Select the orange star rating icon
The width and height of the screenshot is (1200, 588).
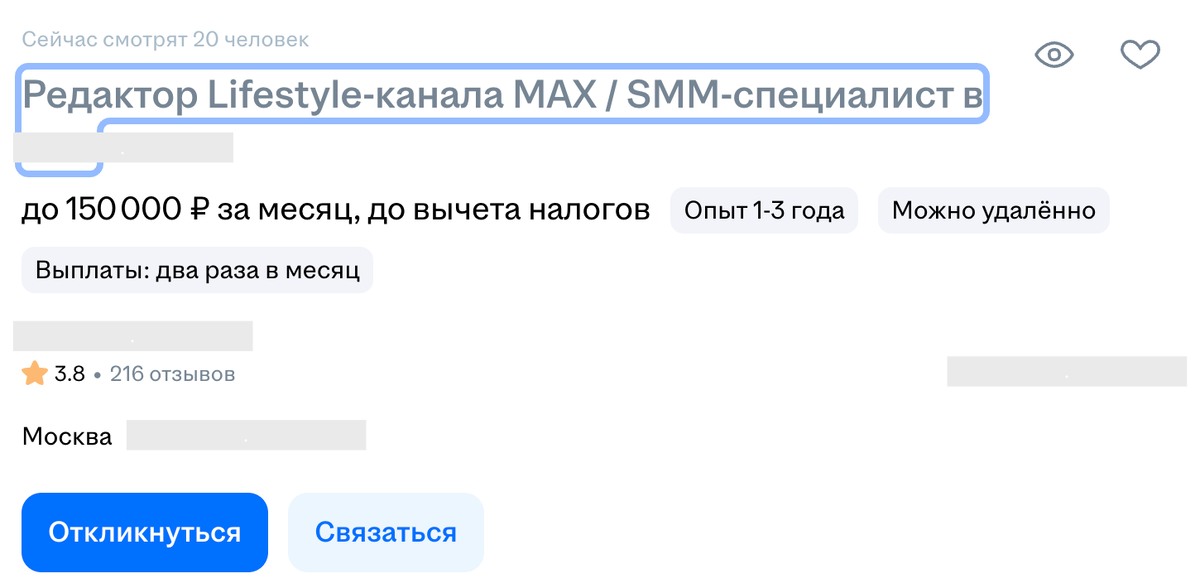32,372
